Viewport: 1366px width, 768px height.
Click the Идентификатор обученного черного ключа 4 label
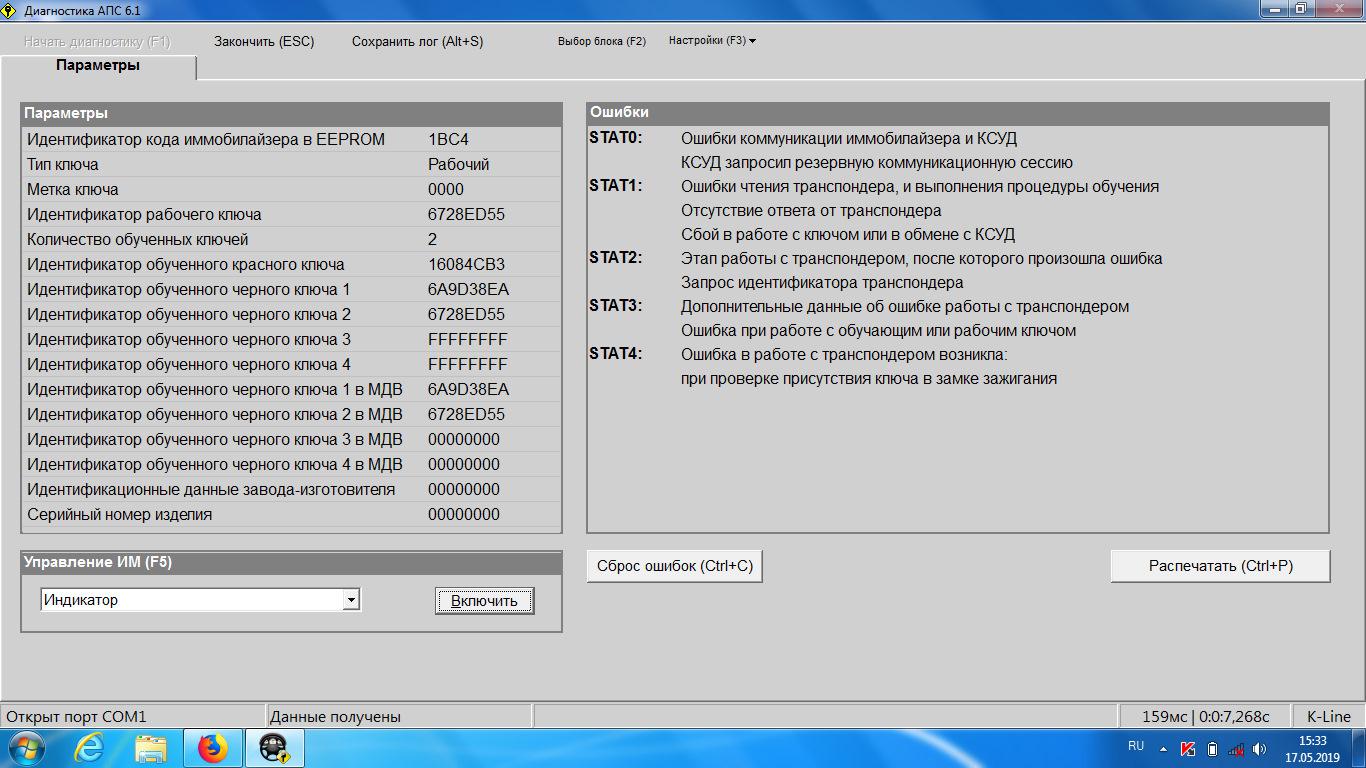point(189,365)
